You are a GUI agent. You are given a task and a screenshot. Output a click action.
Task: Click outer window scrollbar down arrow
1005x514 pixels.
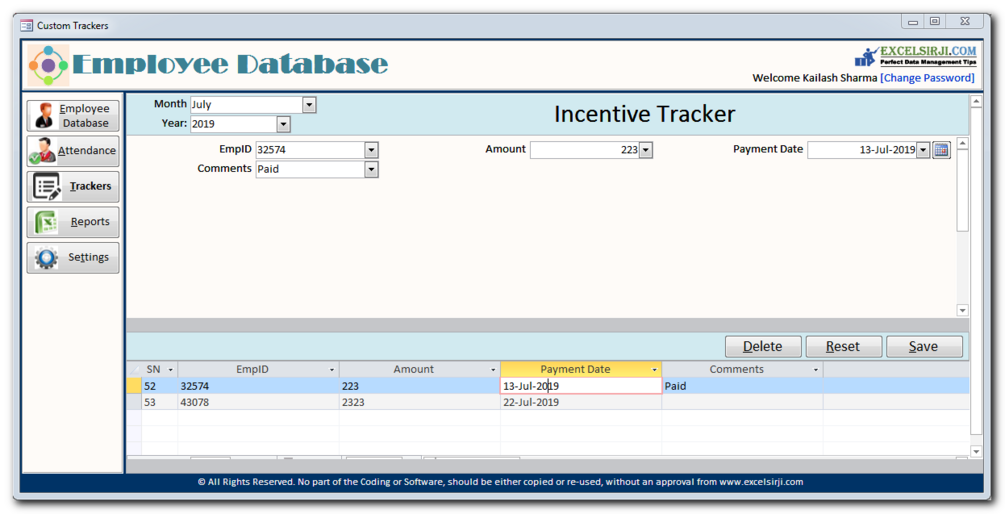point(976,451)
